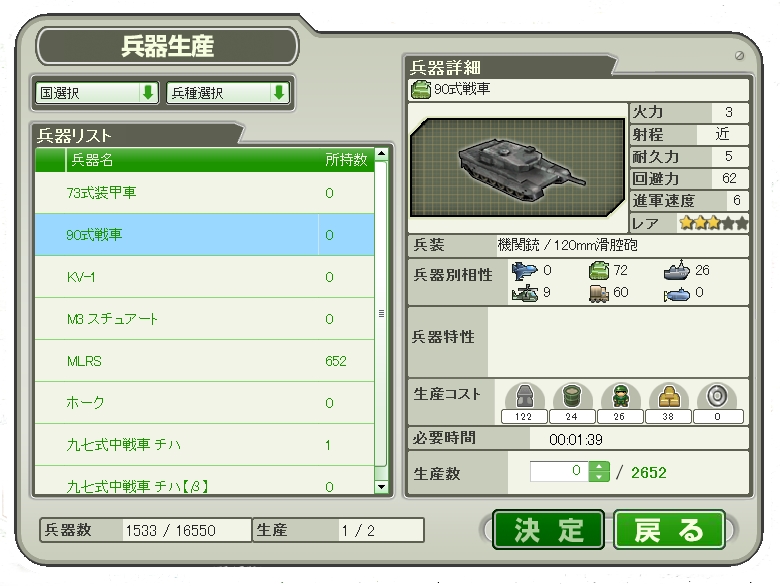Click the aircraft compatibility icon
This screenshot has height=586, width=780.
pos(524,271)
